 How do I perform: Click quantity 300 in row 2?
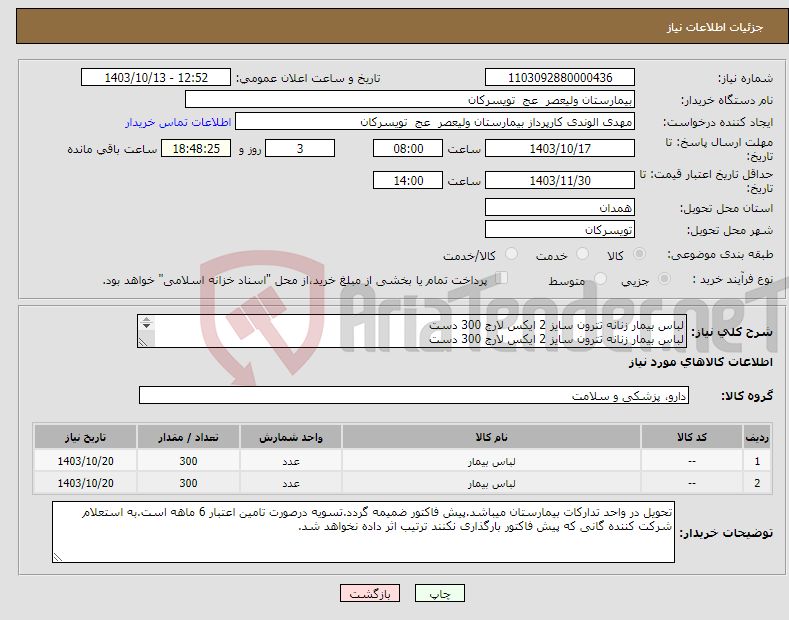[x=188, y=483]
